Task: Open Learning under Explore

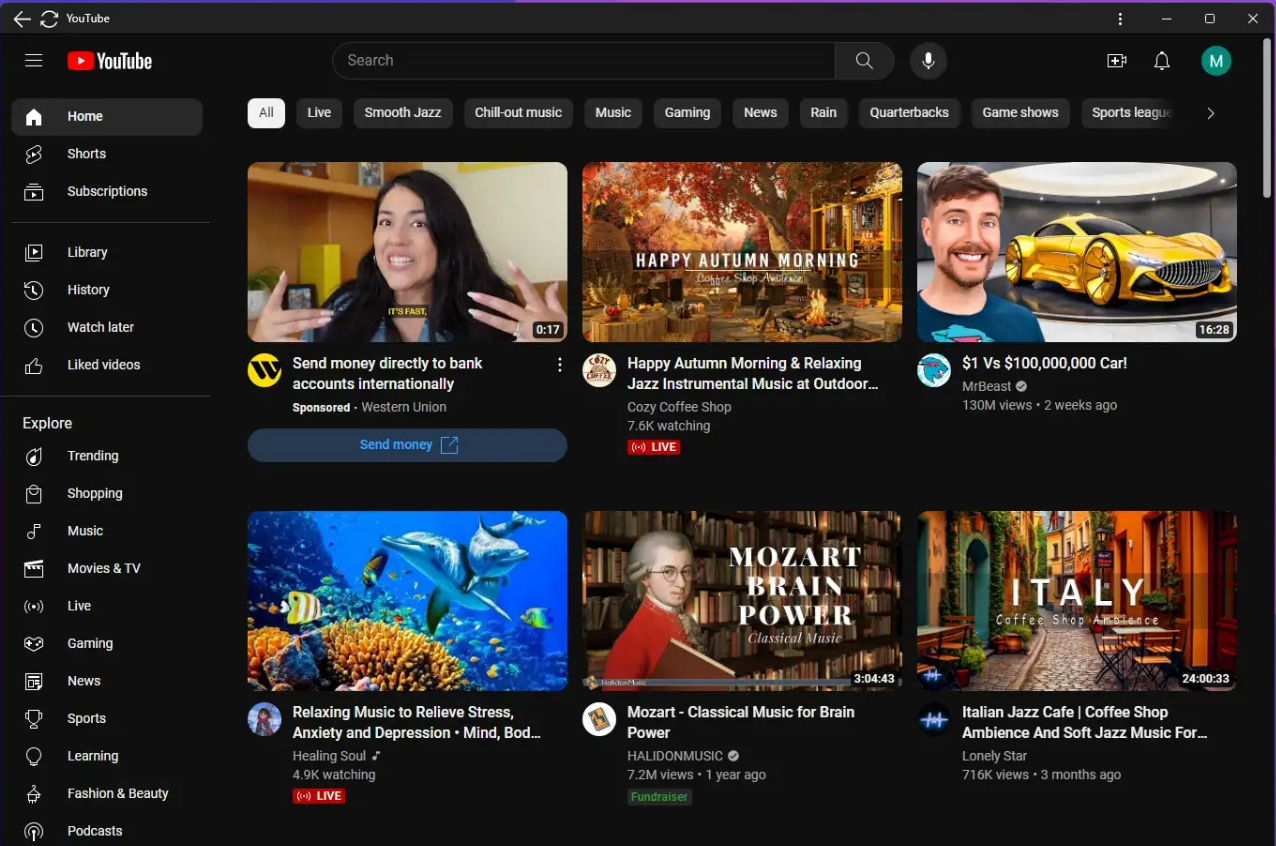Action: 107,756
